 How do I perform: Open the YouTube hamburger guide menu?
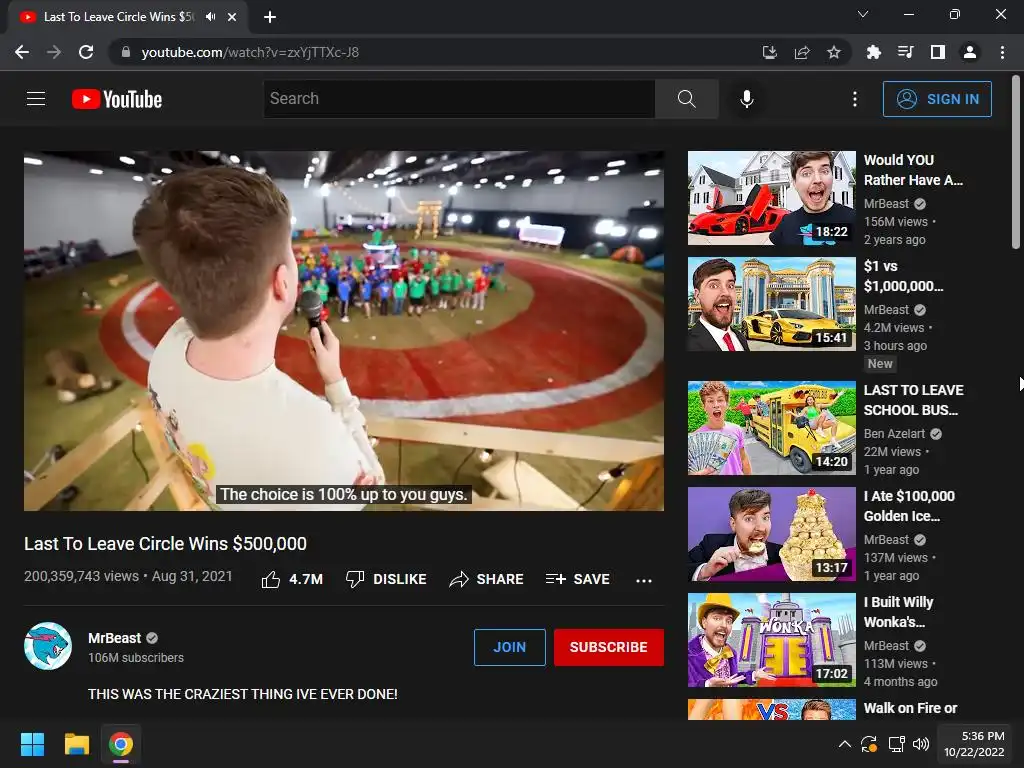[x=36, y=99]
